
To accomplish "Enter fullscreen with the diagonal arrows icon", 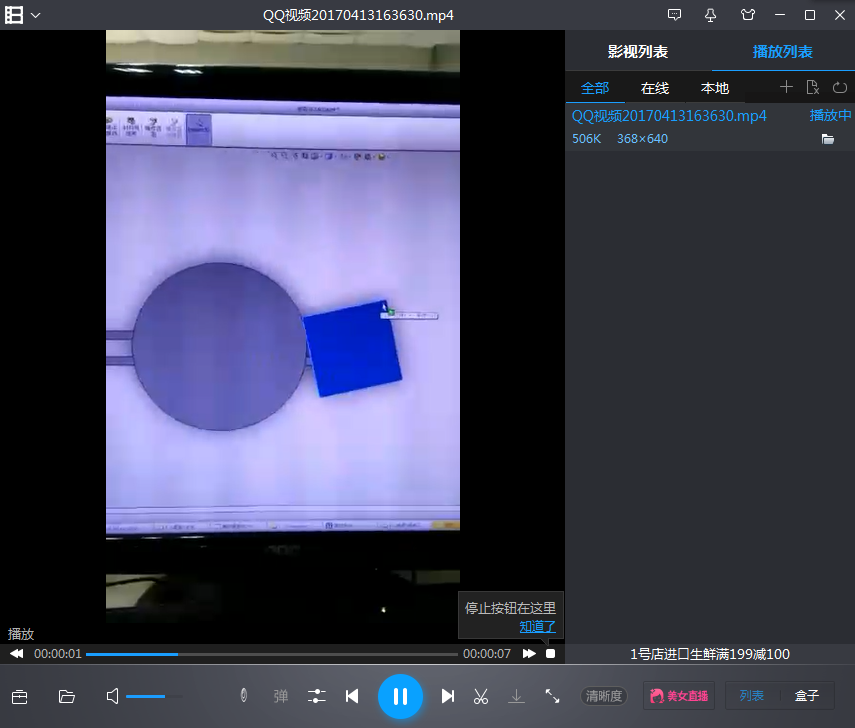I will 552,696.
